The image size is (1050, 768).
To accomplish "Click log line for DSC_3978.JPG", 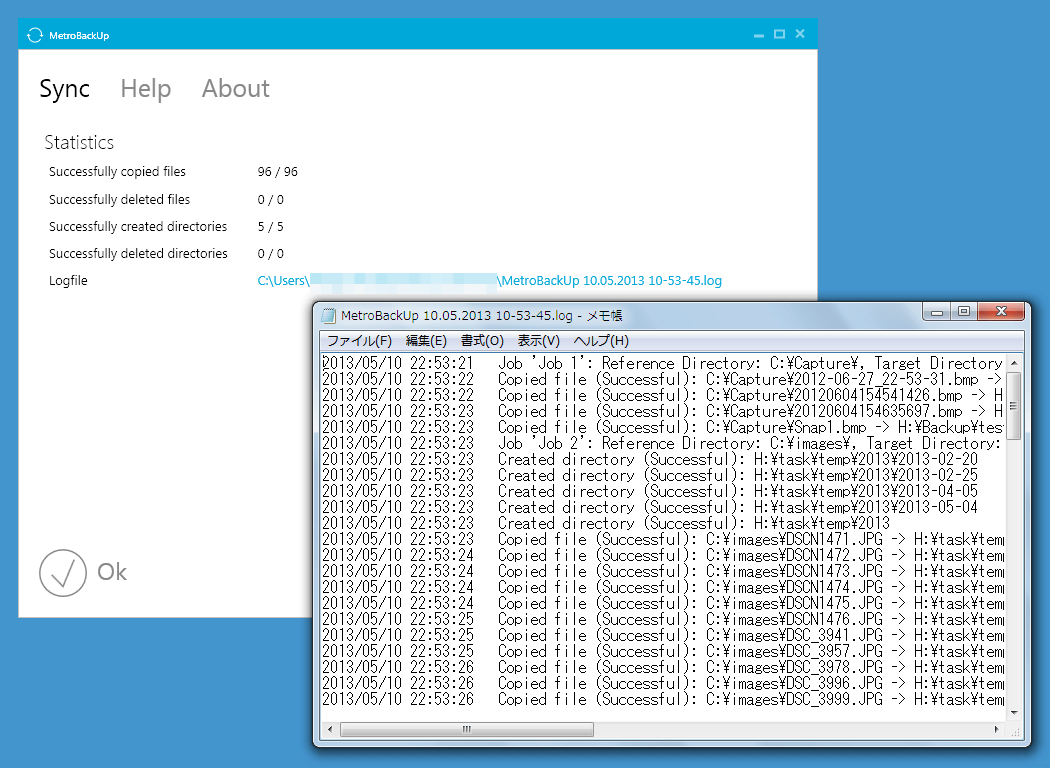I will 663,668.
